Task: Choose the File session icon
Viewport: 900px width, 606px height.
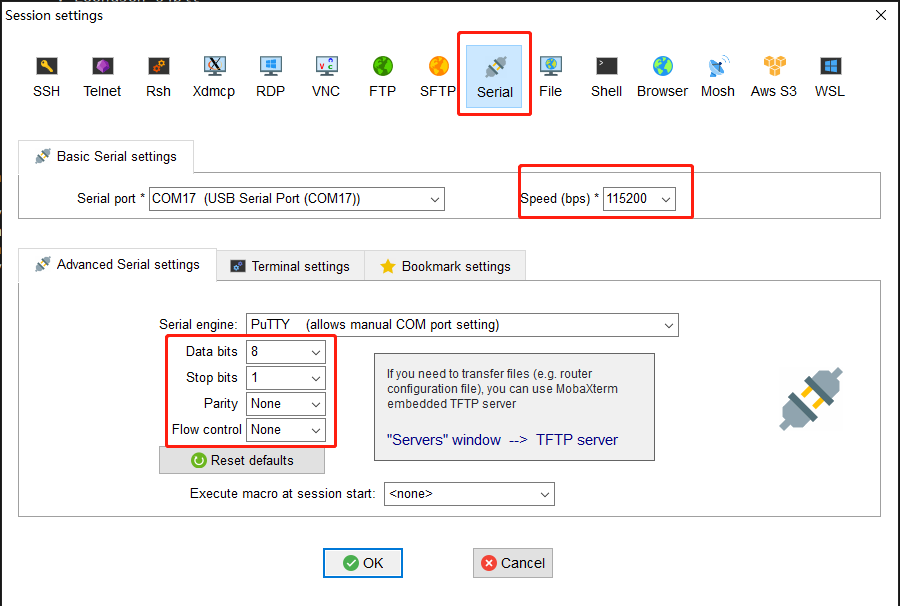Action: (550, 77)
